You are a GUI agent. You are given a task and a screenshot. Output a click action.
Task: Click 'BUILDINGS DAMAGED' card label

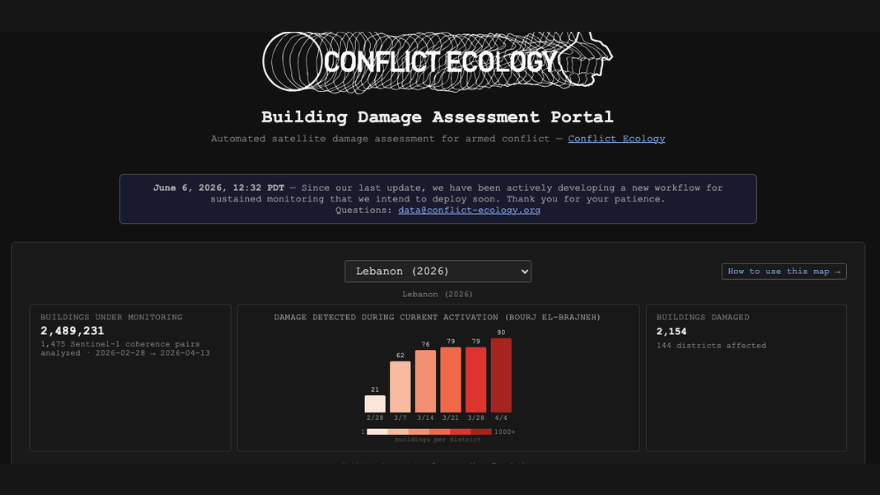click(703, 317)
